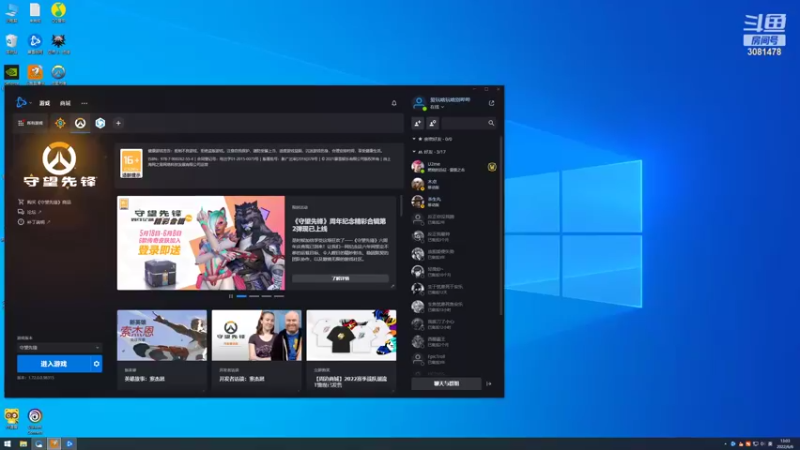Screen dimensions: 800x450
Task: Click the taskbar clock
Action: click(x=785, y=444)
